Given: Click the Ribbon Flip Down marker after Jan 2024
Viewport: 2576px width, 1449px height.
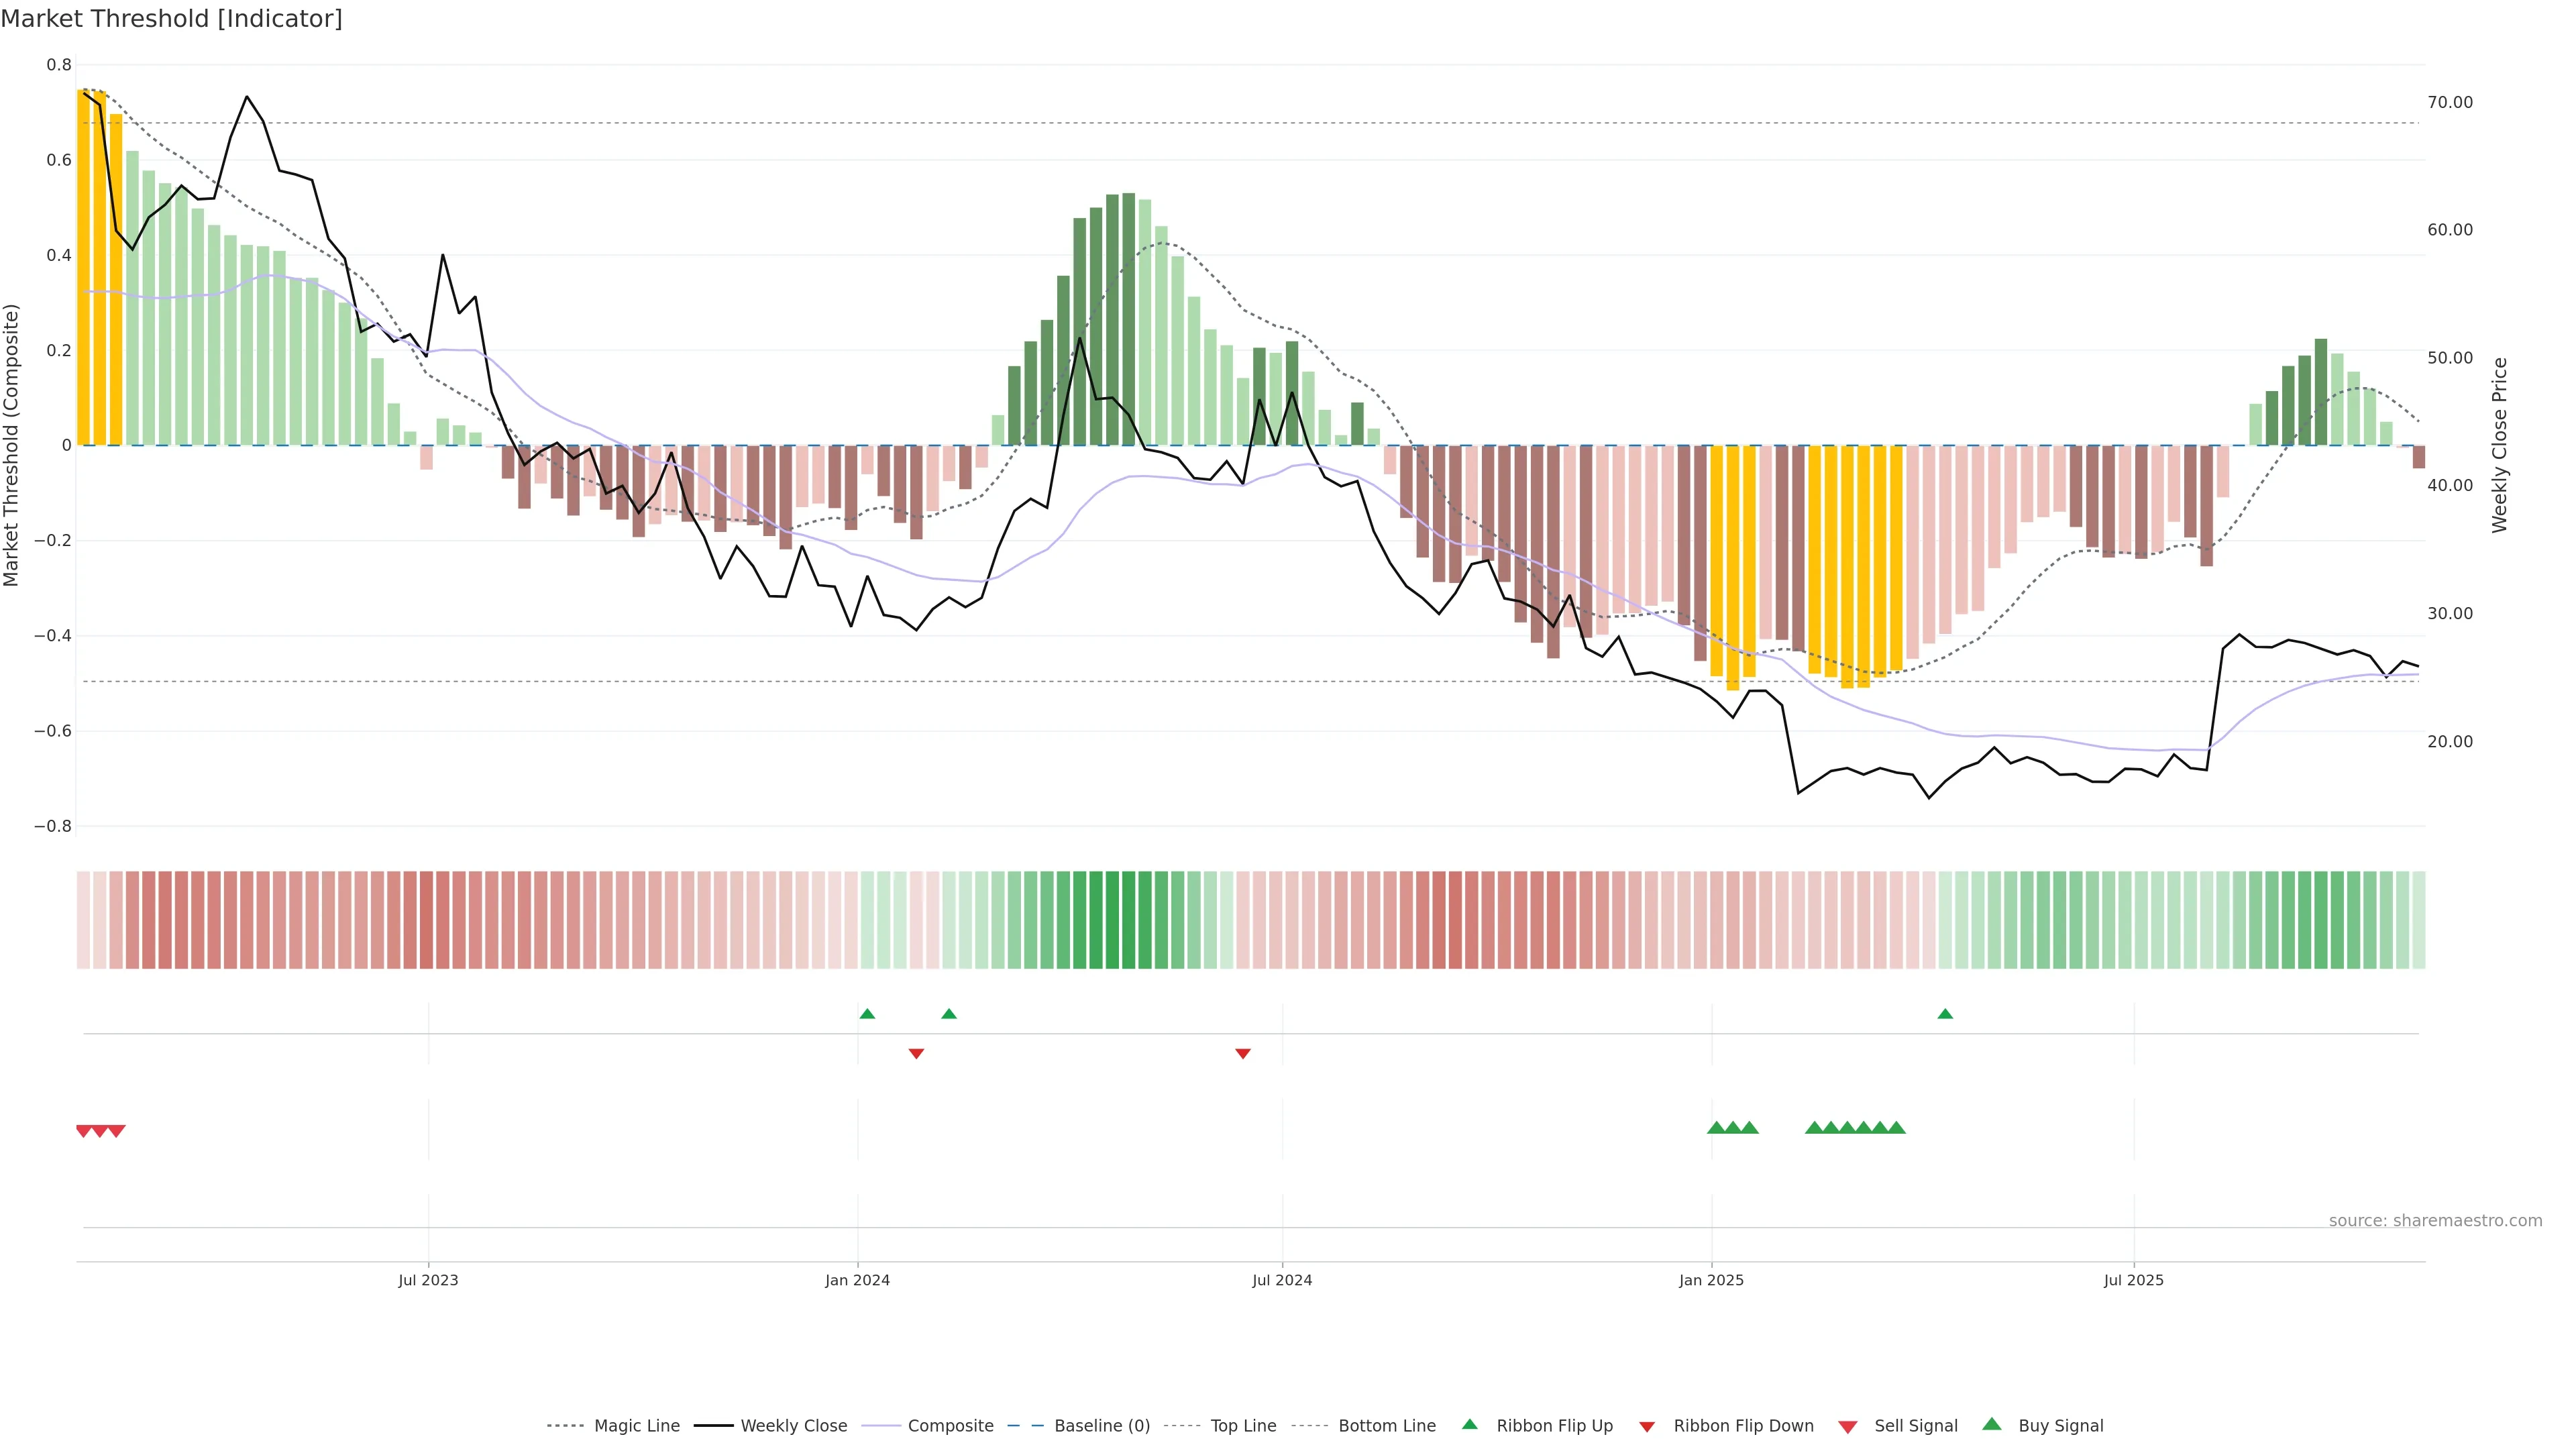Looking at the screenshot, I should coord(916,1053).
